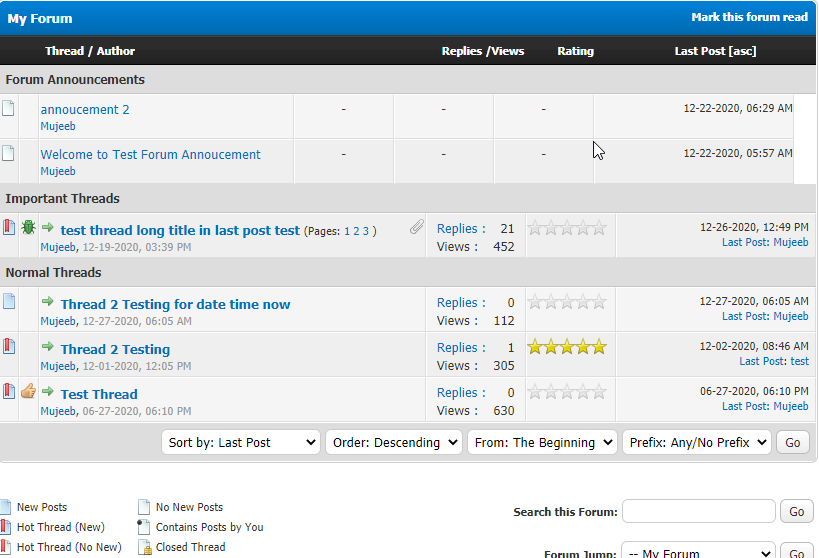Screen dimensions: 819x558
Task: Click the bug icon beside the long-title thread
Action: pyautogui.click(x=28, y=228)
